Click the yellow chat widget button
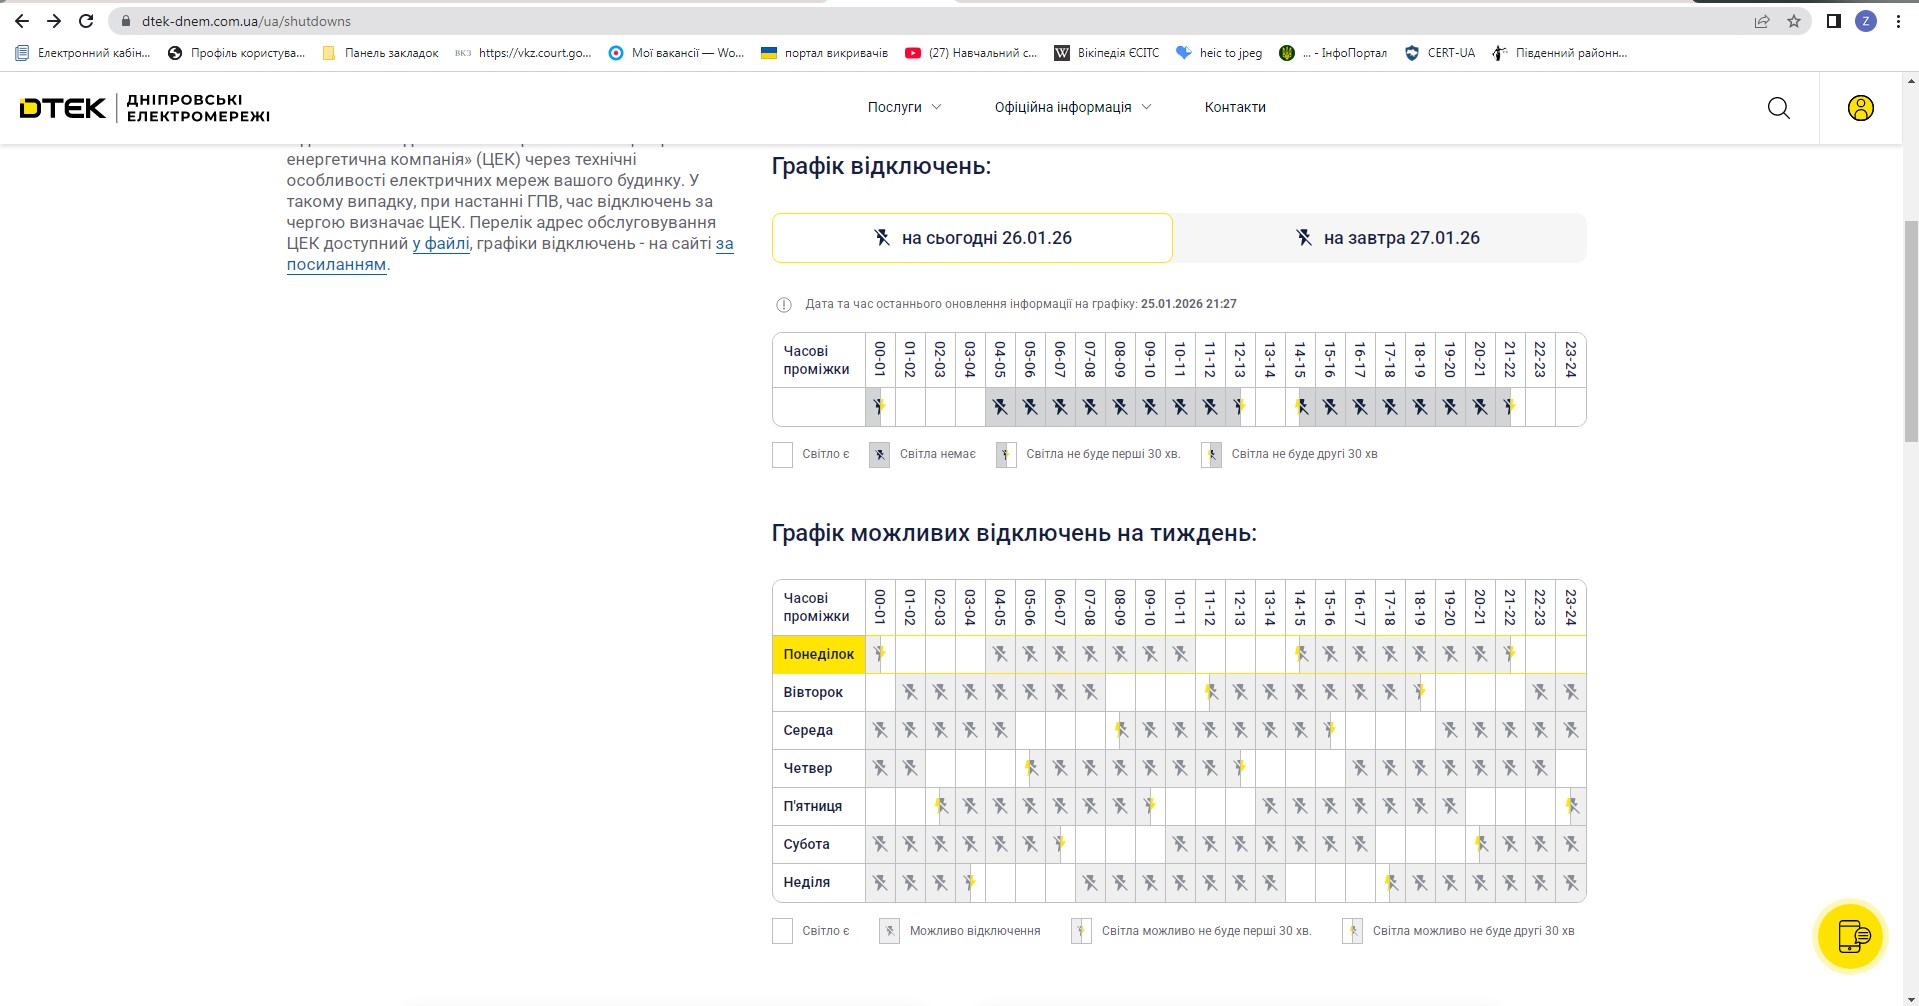The image size is (1919, 1006). (x=1850, y=937)
